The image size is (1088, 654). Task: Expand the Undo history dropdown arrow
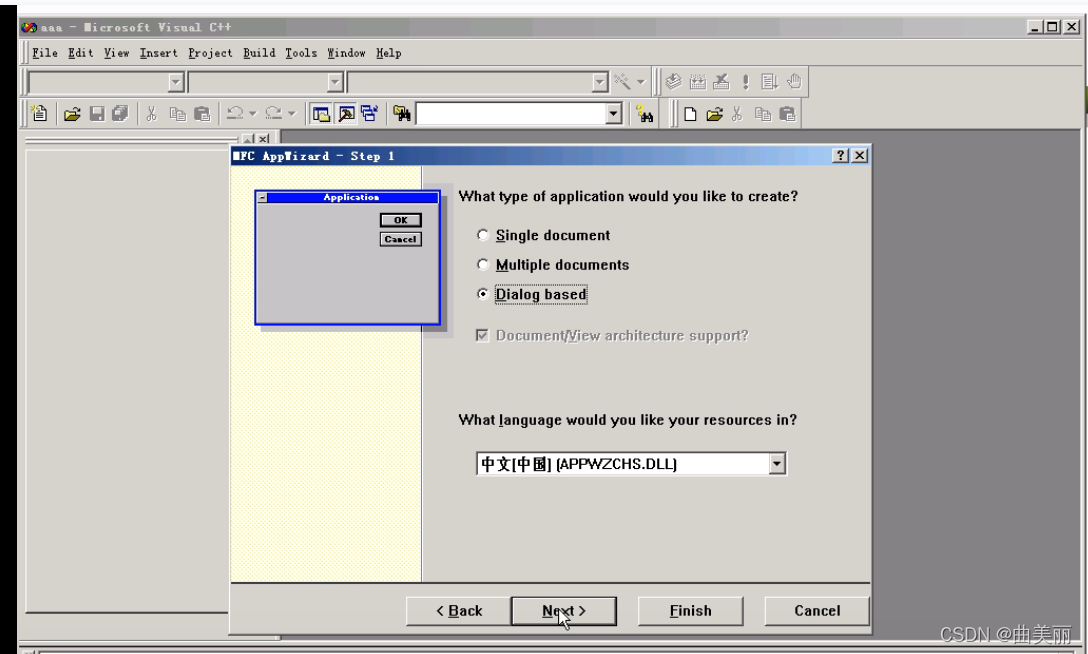coord(253,114)
